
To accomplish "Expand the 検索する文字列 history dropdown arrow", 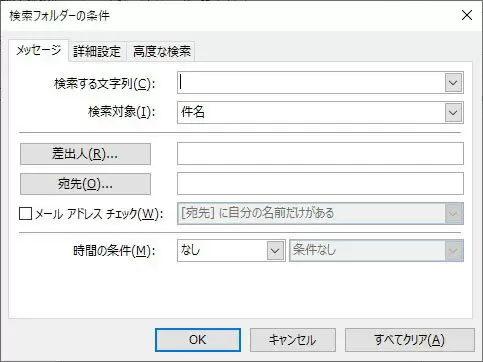I will 453,83.
